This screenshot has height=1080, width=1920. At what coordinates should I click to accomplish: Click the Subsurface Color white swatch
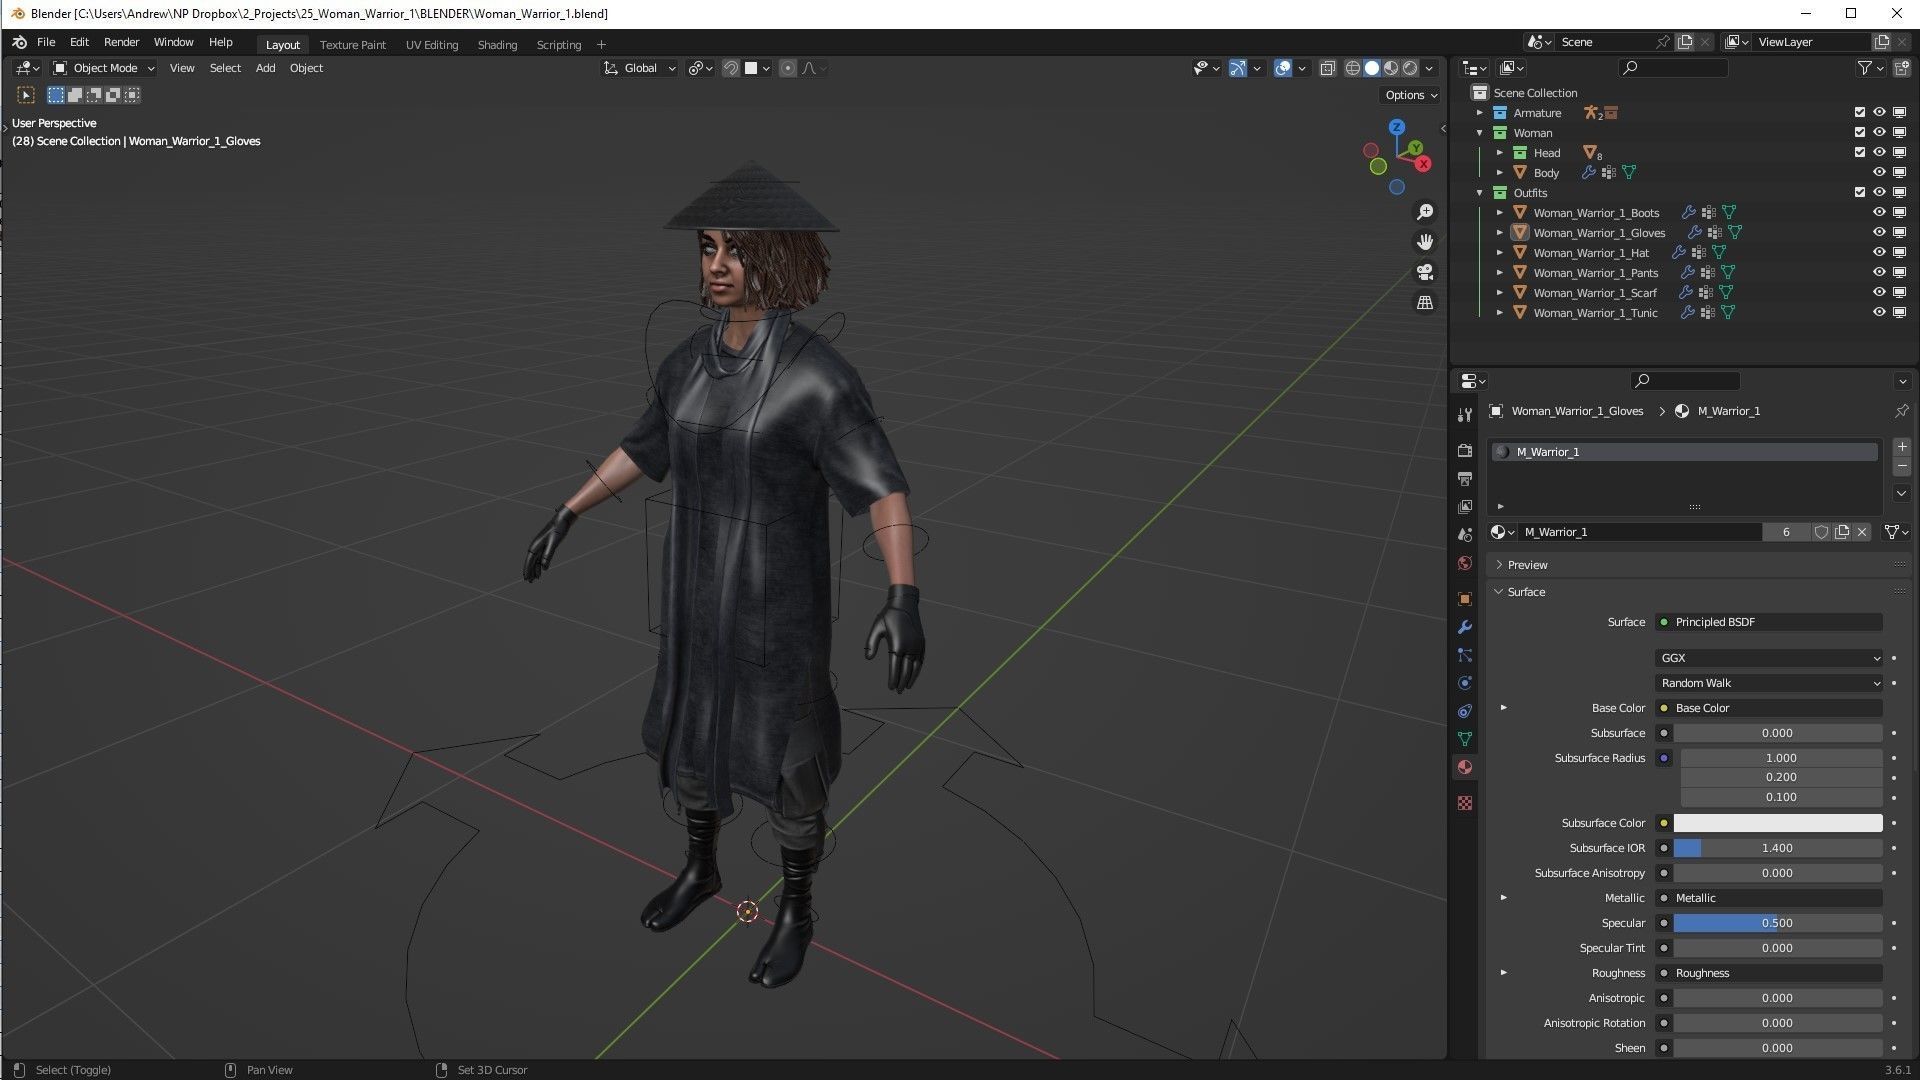pyautogui.click(x=1777, y=823)
